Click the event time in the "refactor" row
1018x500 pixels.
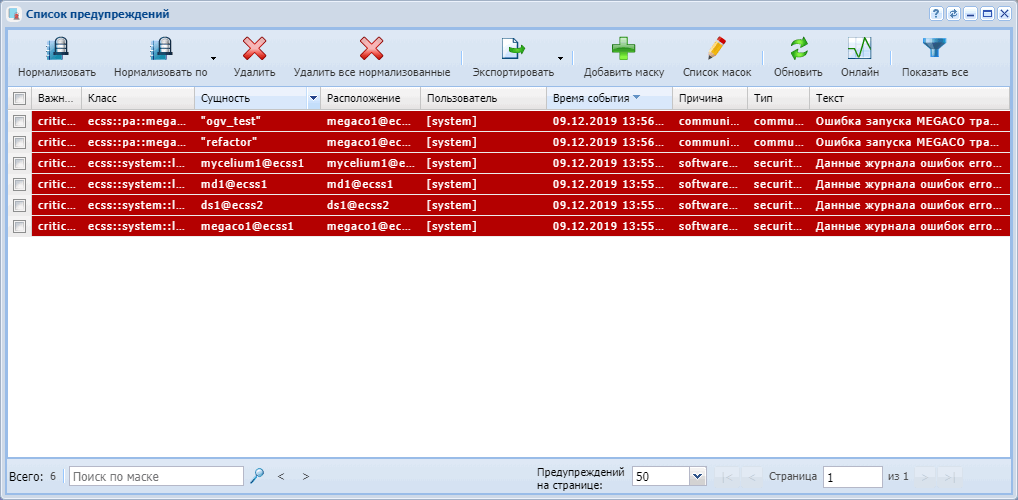[x=609, y=142]
